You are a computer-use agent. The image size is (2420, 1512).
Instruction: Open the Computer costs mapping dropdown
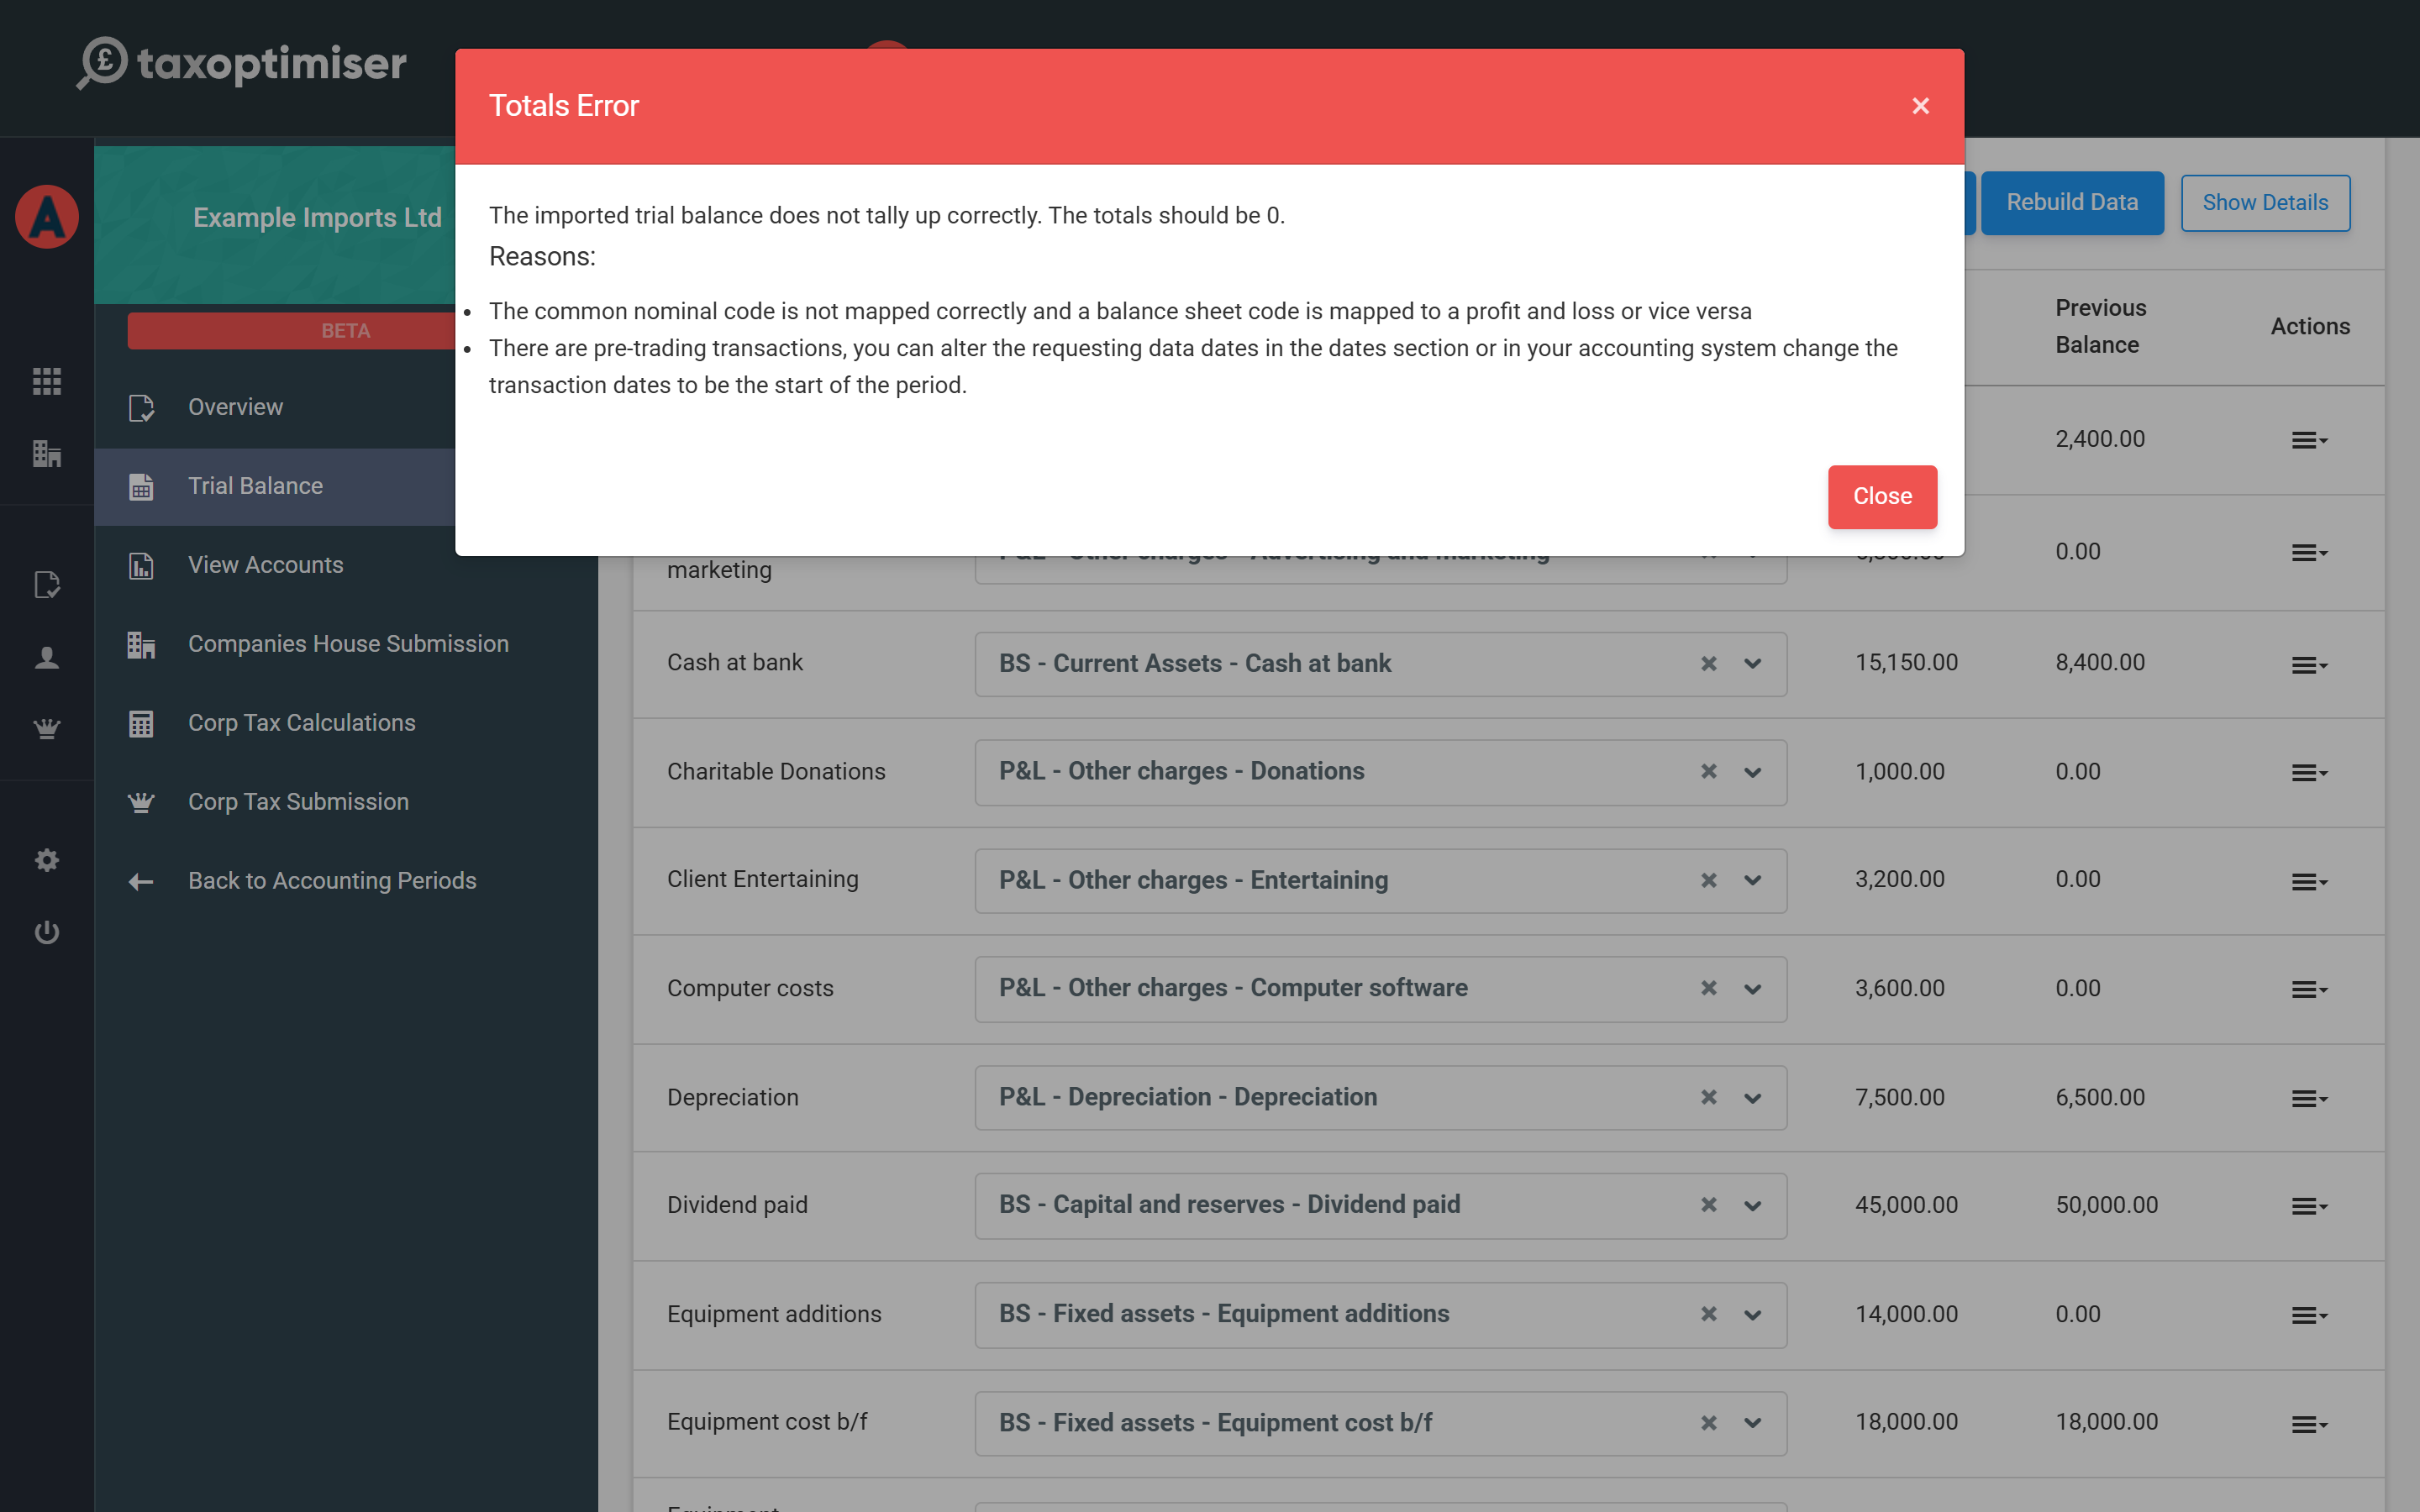(1752, 989)
